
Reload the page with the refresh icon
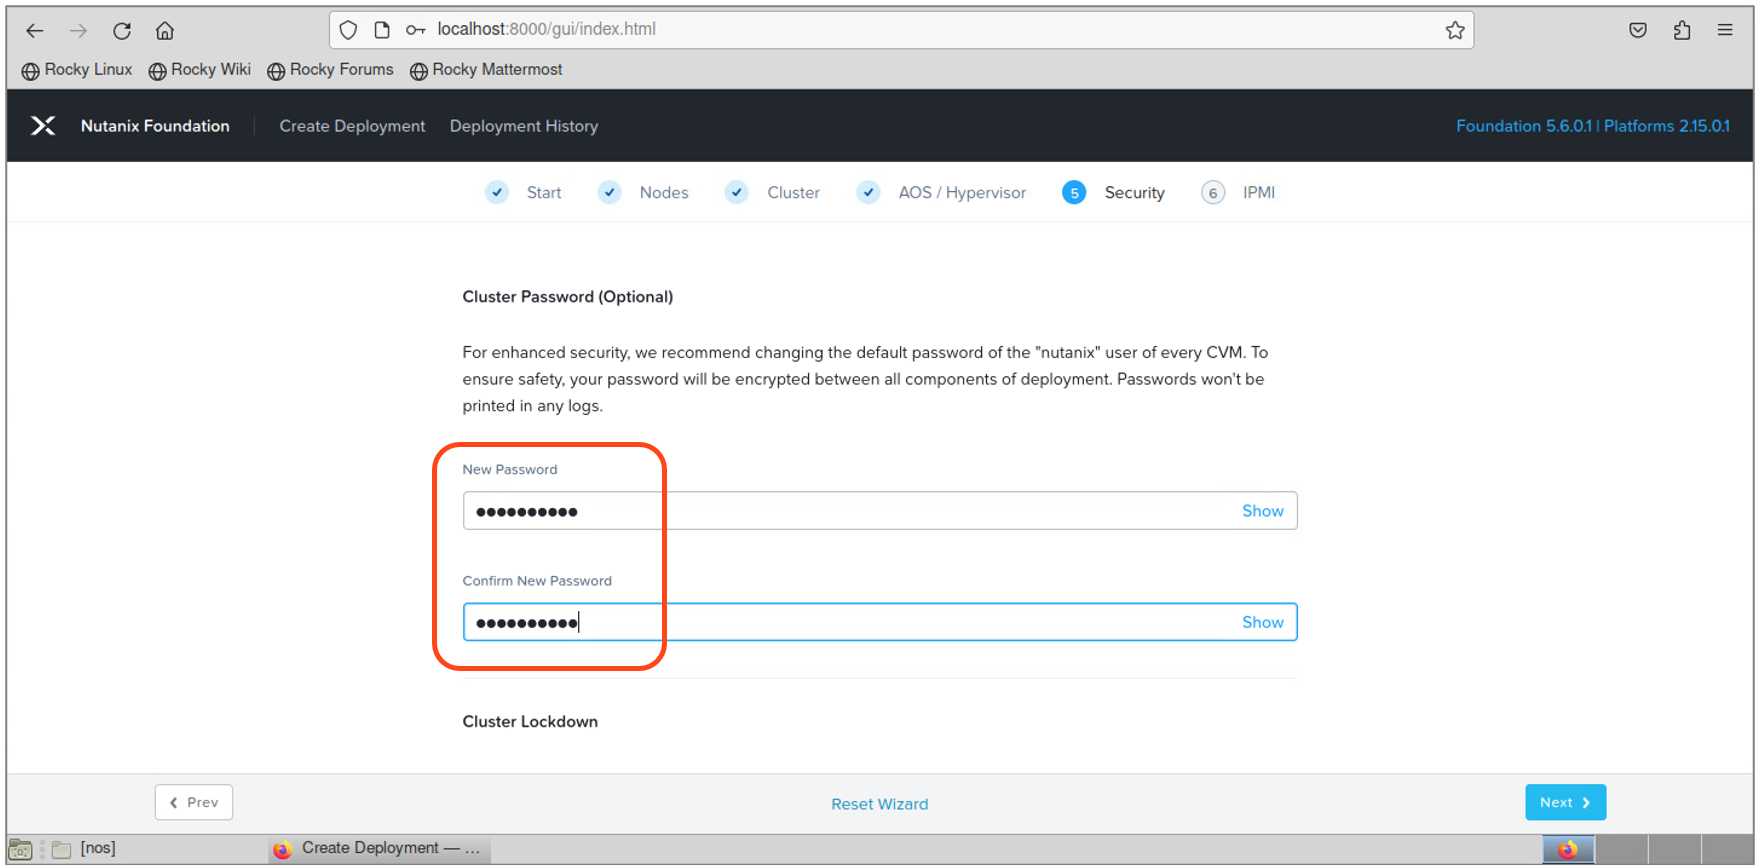pyautogui.click(x=122, y=31)
